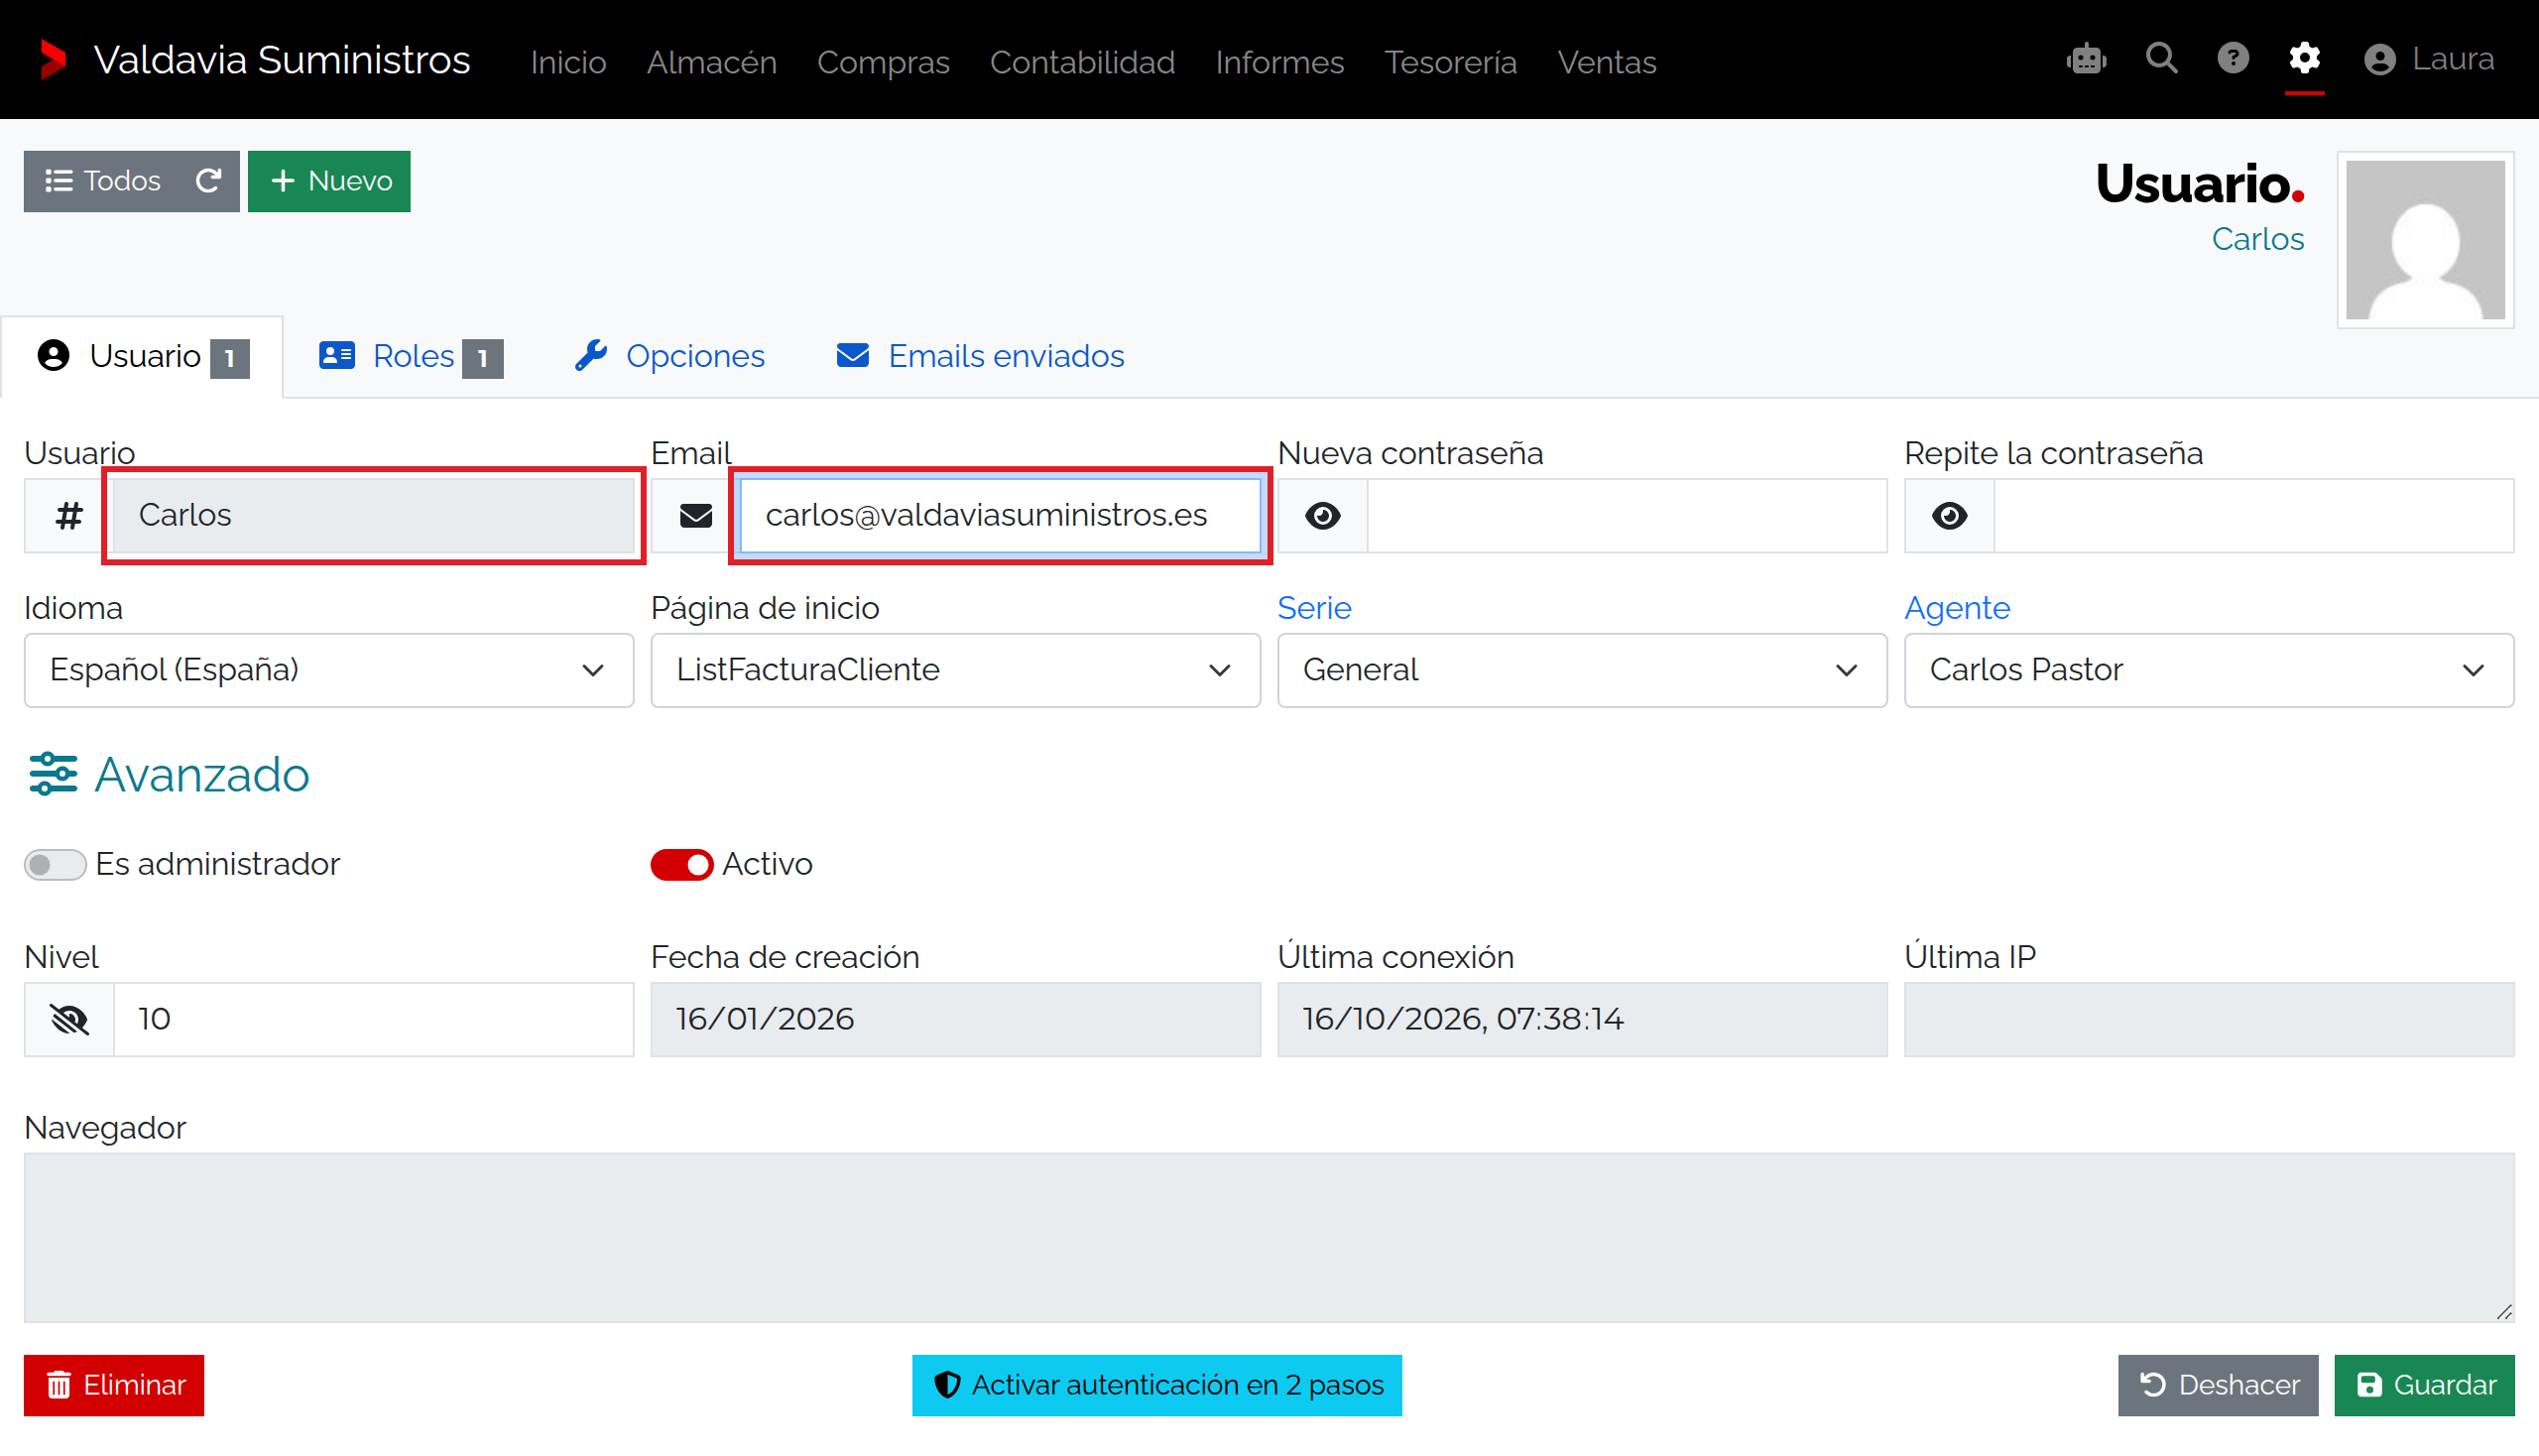Open the Ventas menu
The height and width of the screenshot is (1456, 2539).
(x=1606, y=62)
